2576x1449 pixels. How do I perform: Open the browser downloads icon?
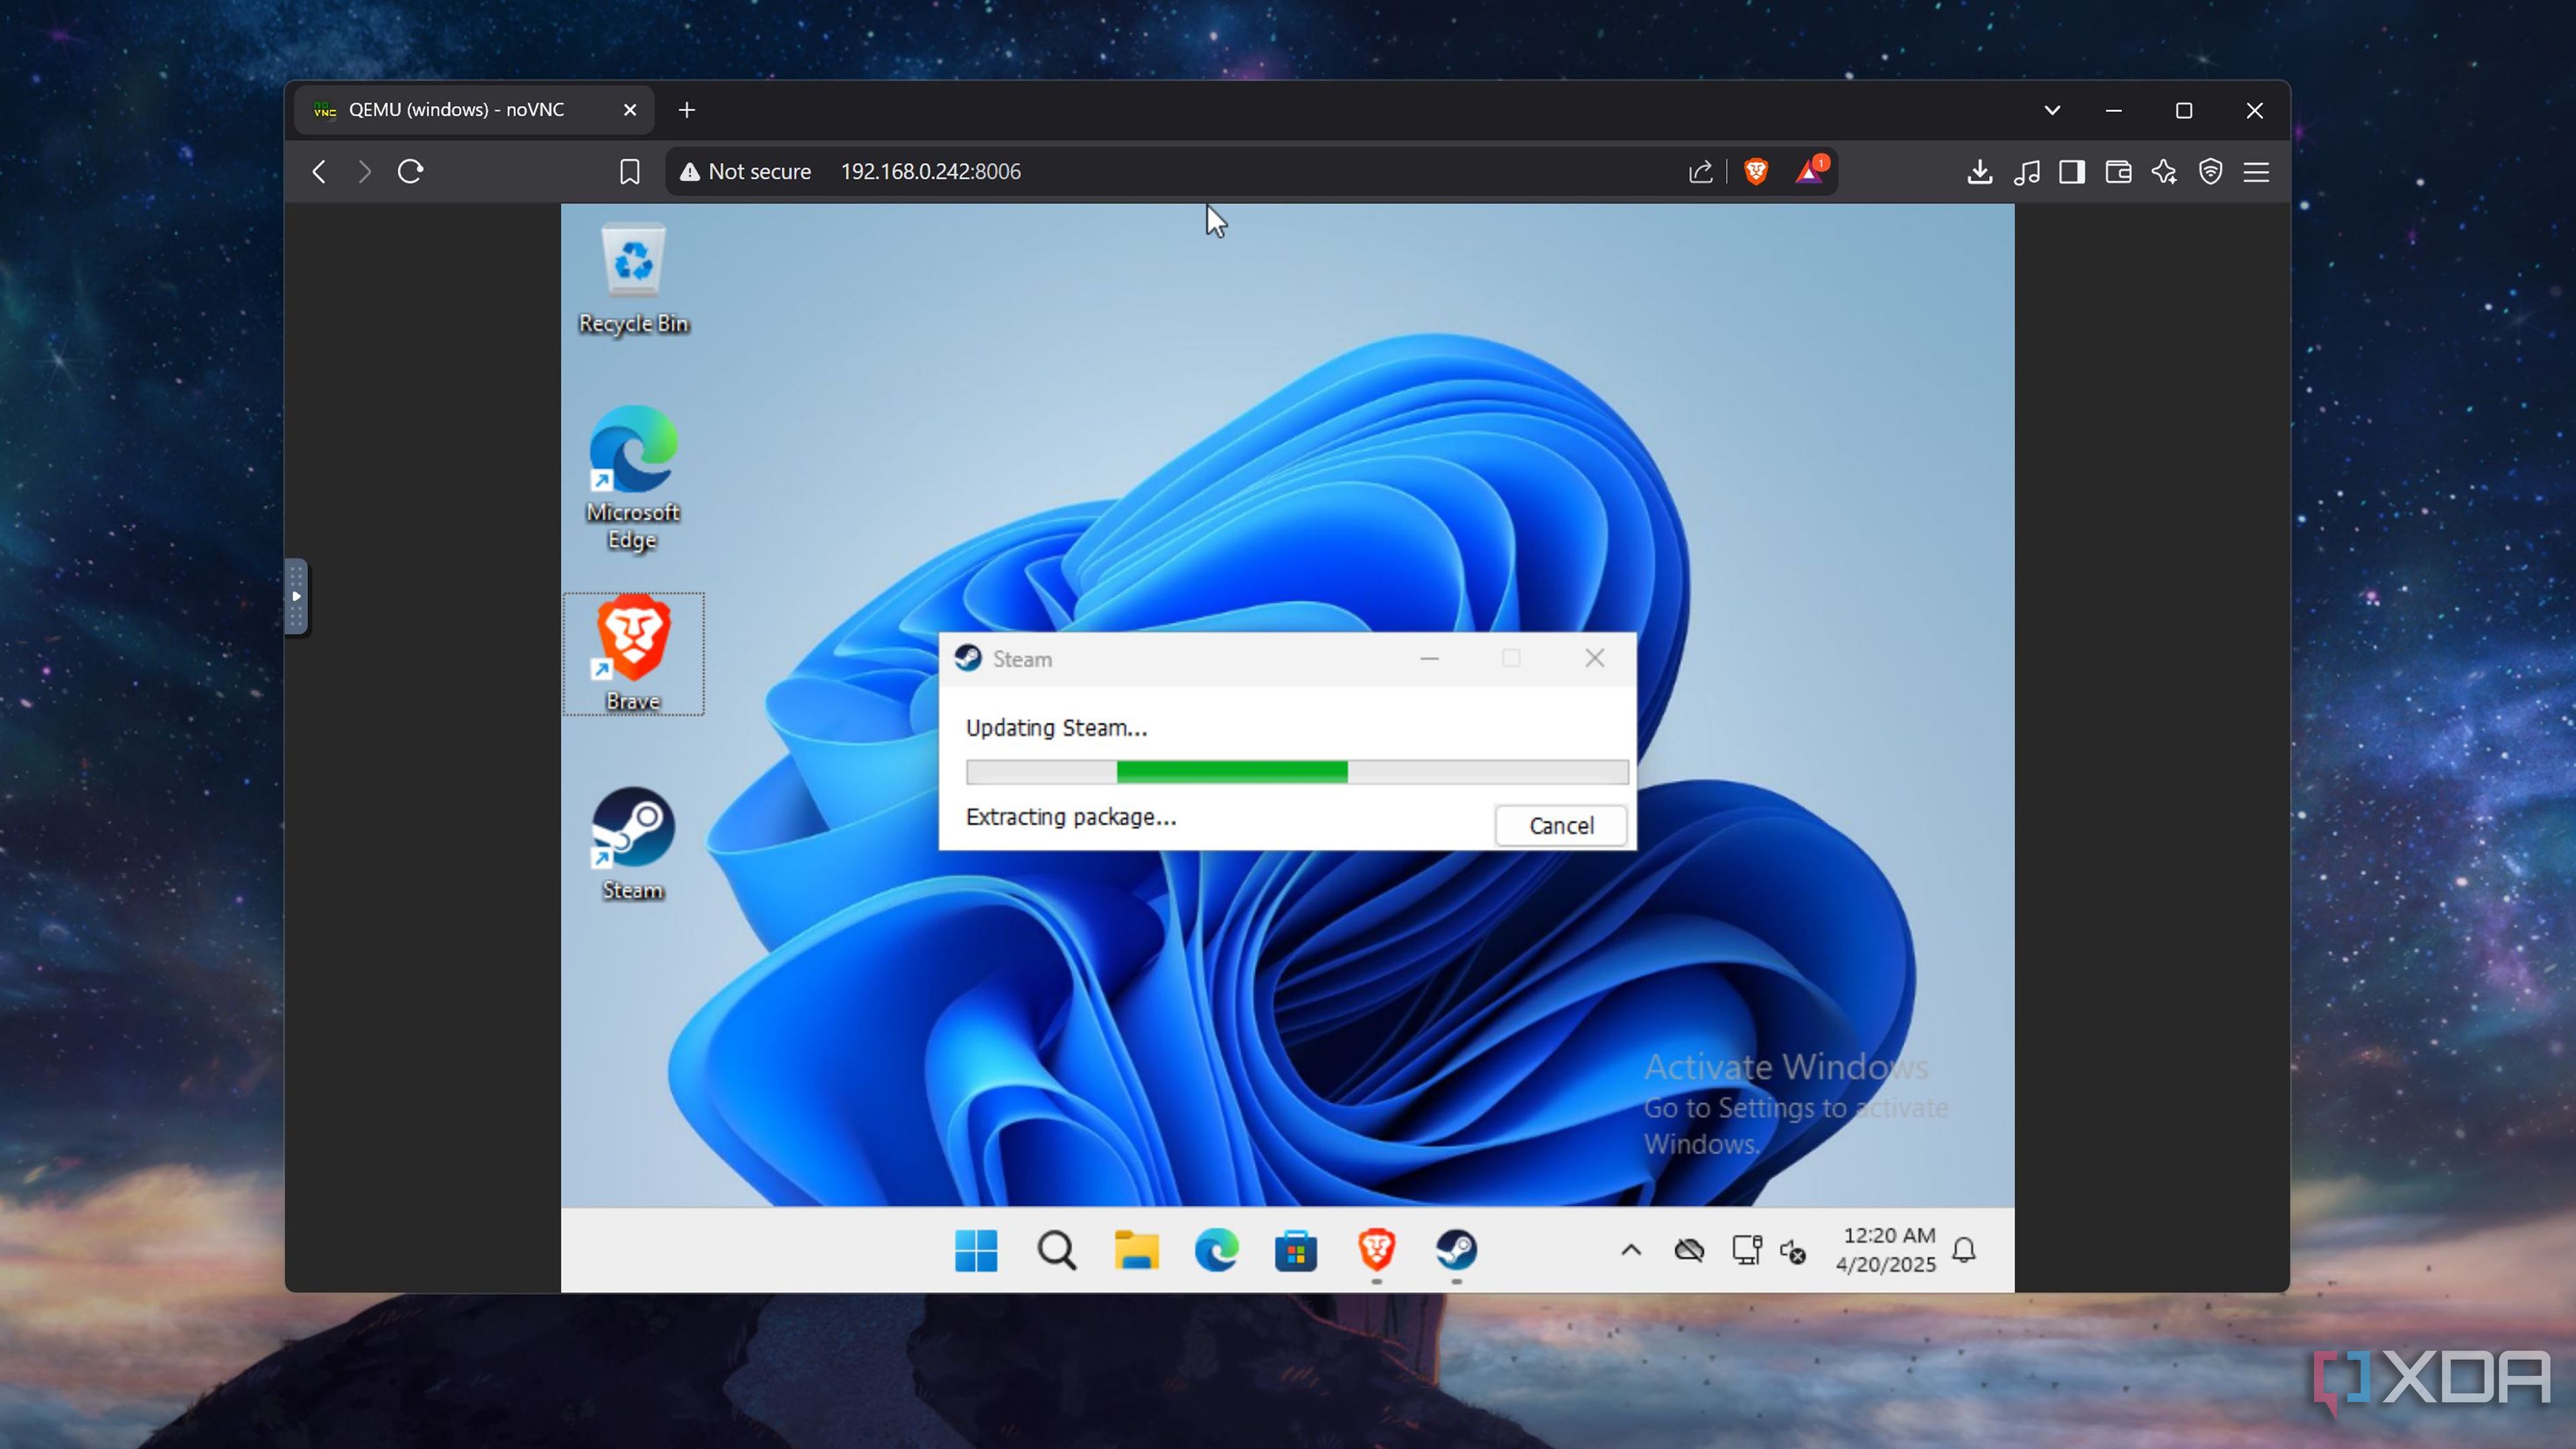pos(1979,171)
